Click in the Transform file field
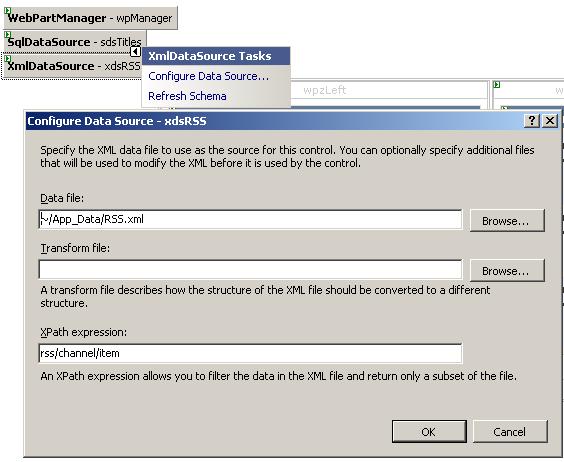Screen dimensions: 564x462 pos(250,269)
